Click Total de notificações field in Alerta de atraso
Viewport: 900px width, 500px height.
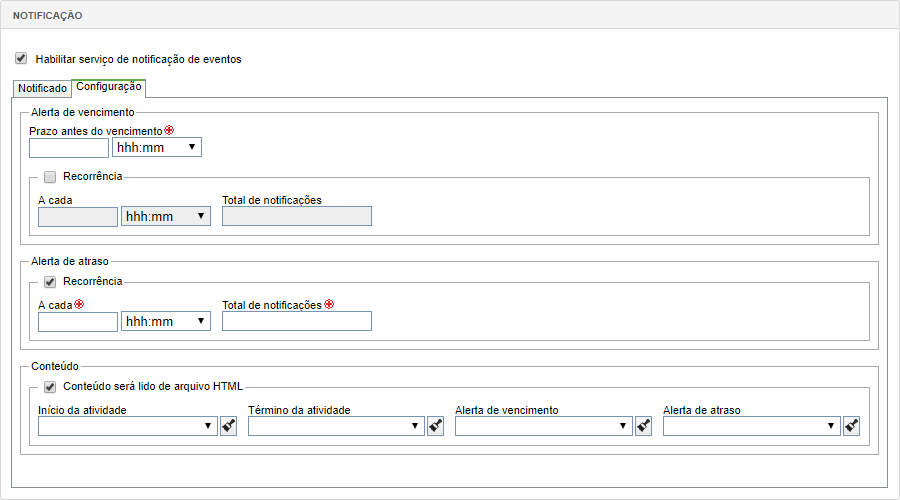[297, 321]
